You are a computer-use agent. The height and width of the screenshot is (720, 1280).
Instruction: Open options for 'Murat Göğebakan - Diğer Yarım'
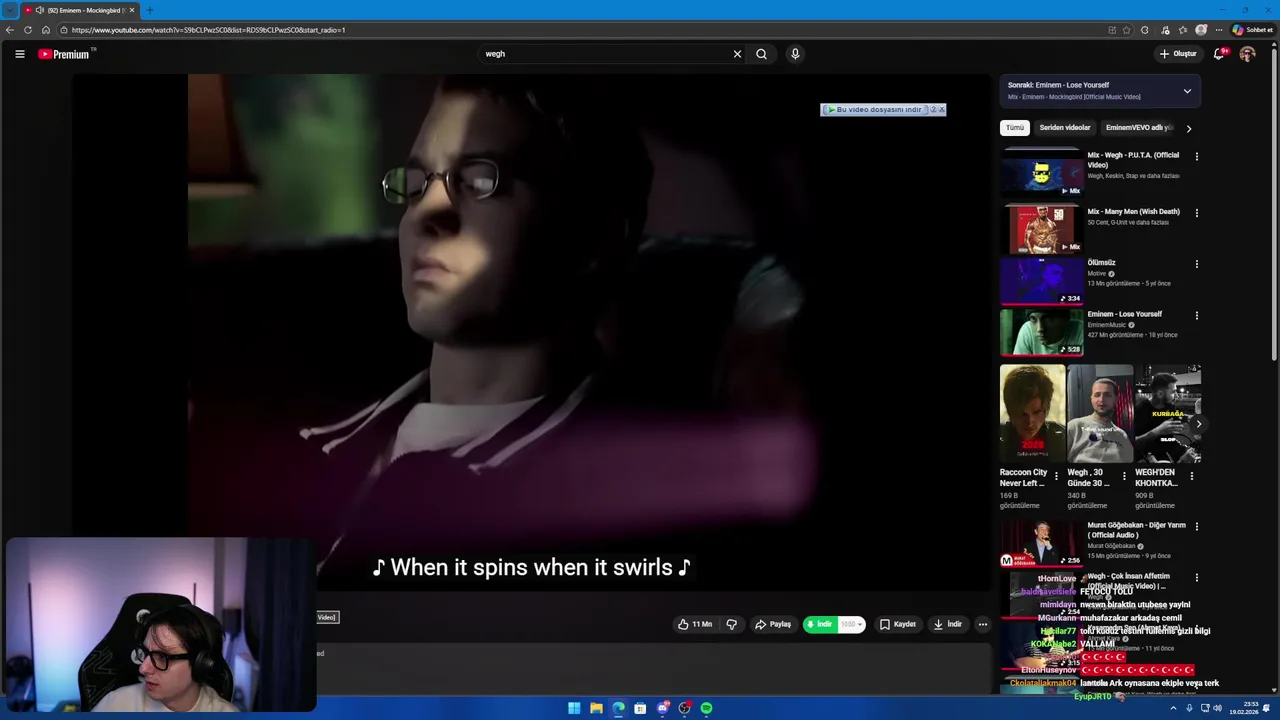tap(1196, 526)
